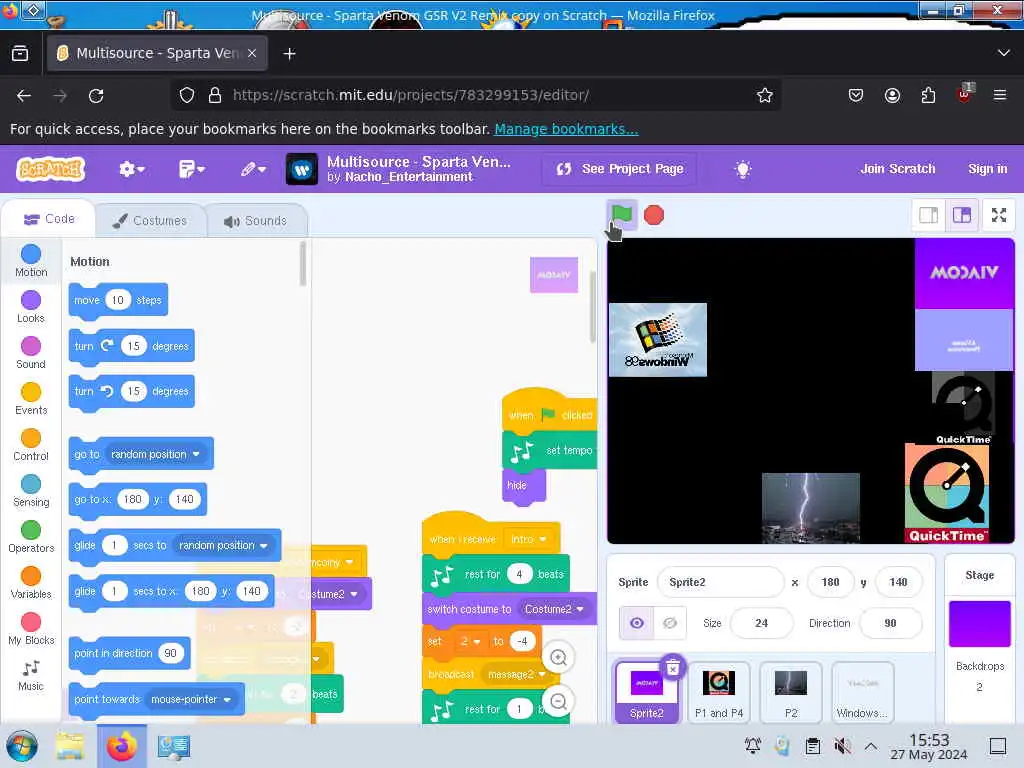Hide the sprite using crossed-eye button
The height and width of the screenshot is (768, 1024).
coord(669,623)
